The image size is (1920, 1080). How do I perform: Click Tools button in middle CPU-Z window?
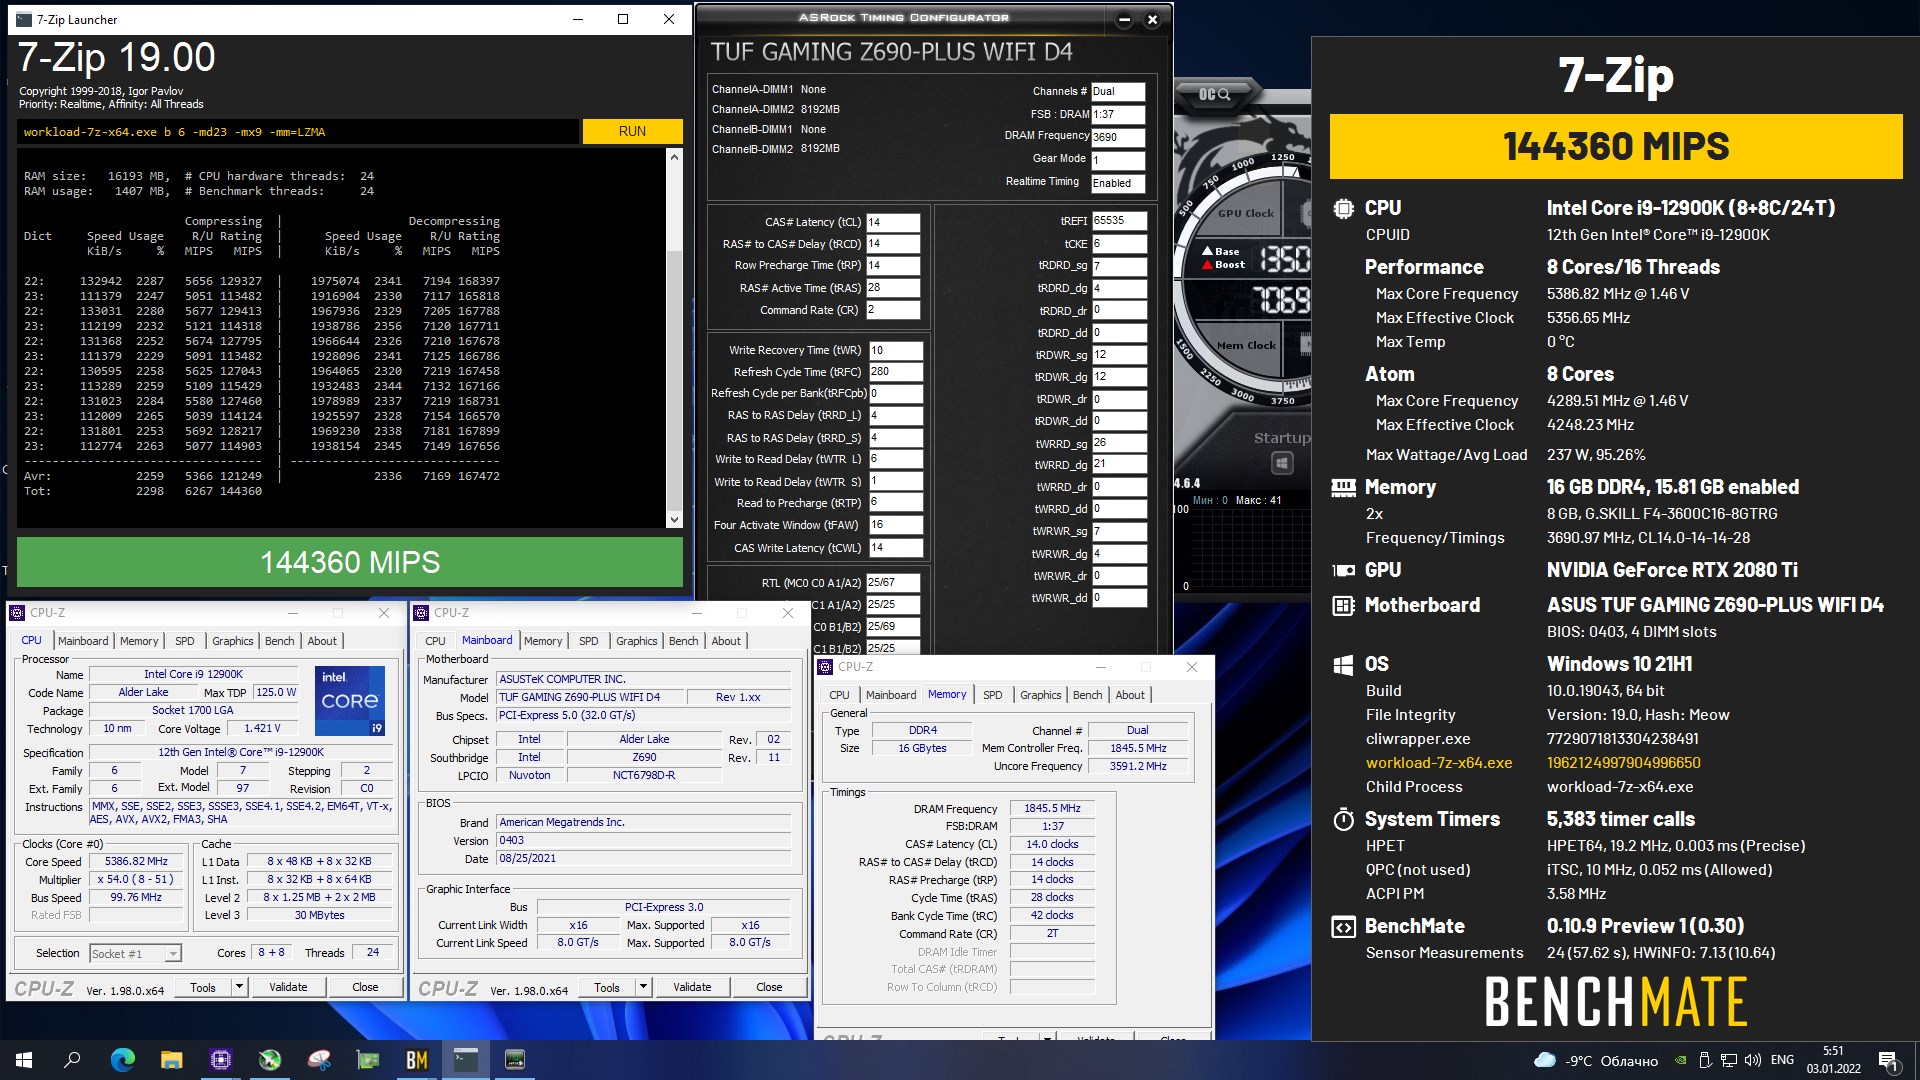coord(607,987)
